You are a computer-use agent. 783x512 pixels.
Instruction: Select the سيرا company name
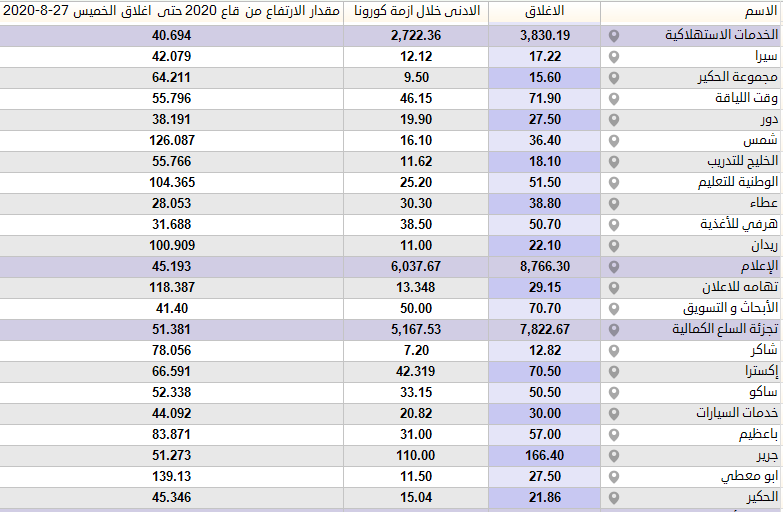(767, 56)
